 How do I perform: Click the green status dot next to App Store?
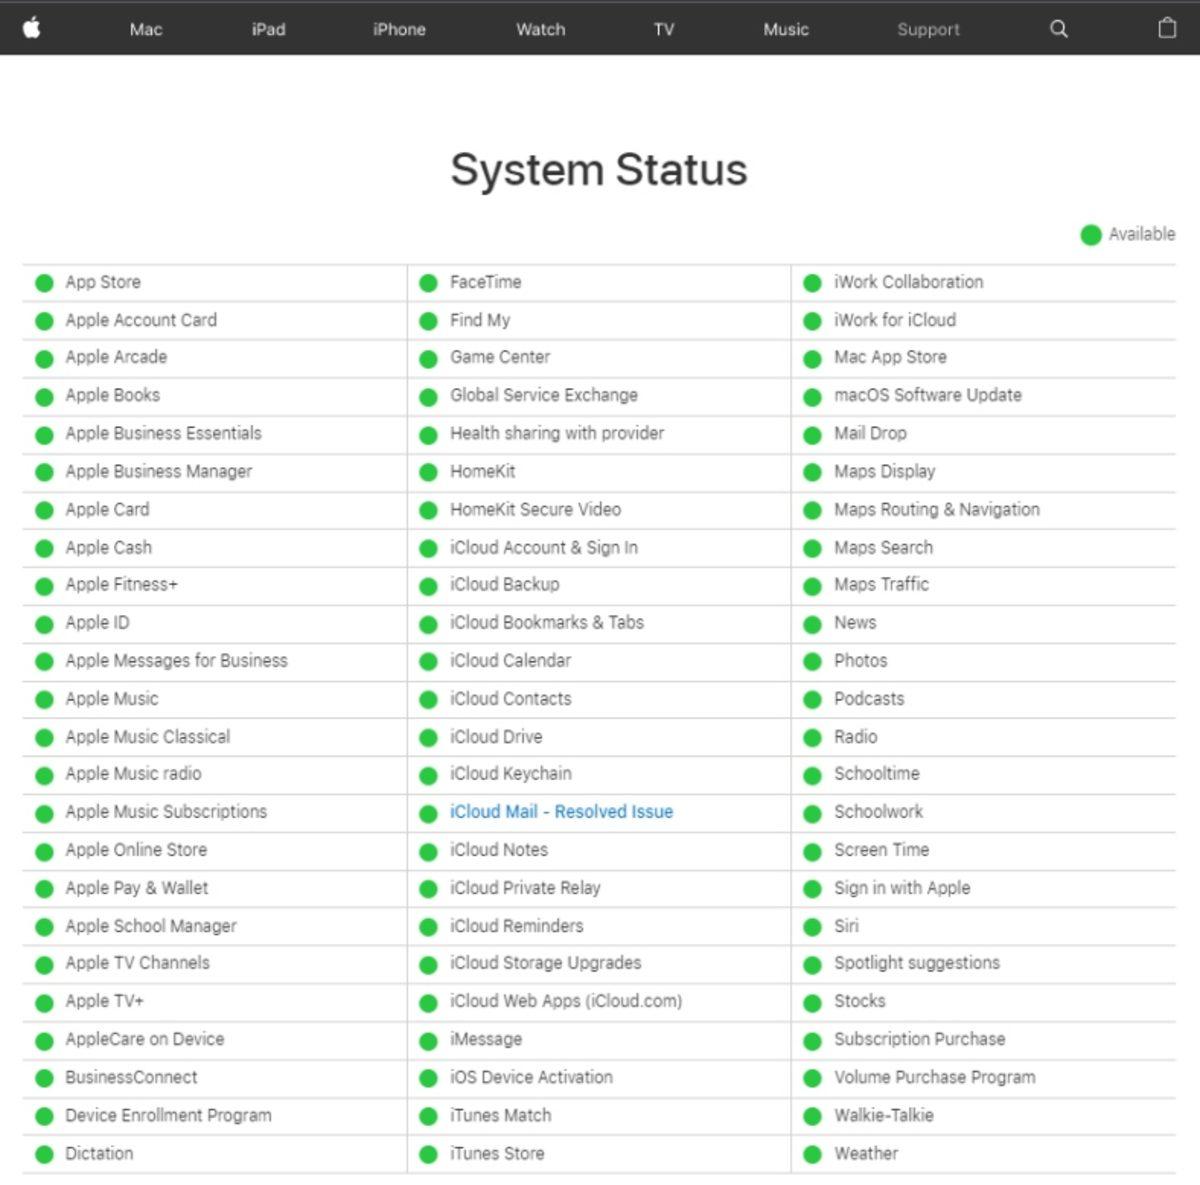click(44, 282)
